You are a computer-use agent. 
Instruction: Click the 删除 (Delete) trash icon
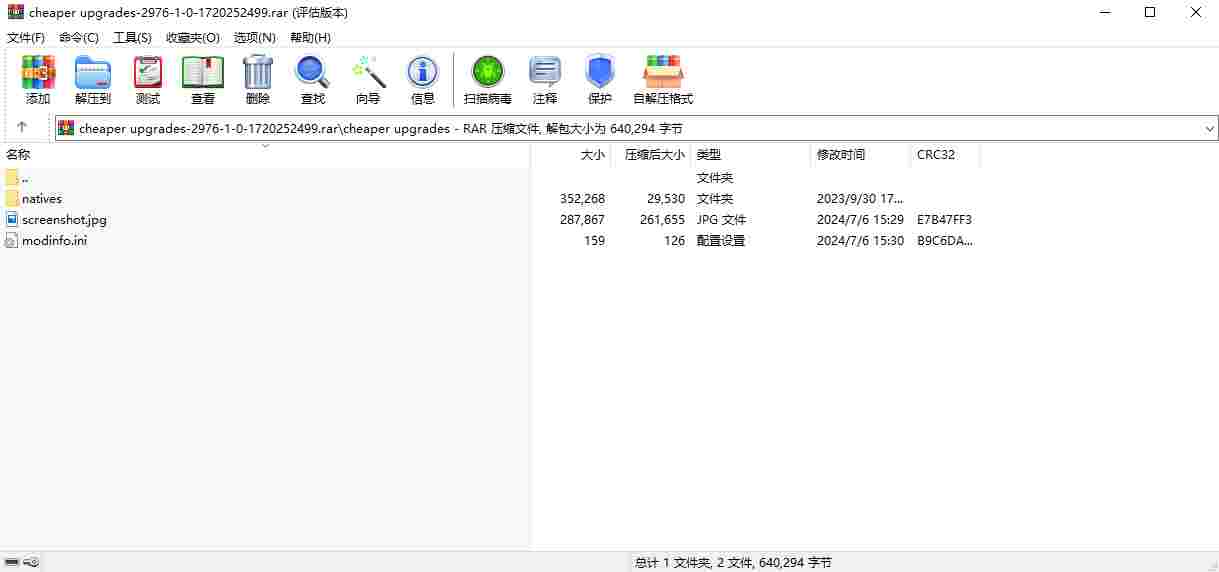pyautogui.click(x=258, y=72)
